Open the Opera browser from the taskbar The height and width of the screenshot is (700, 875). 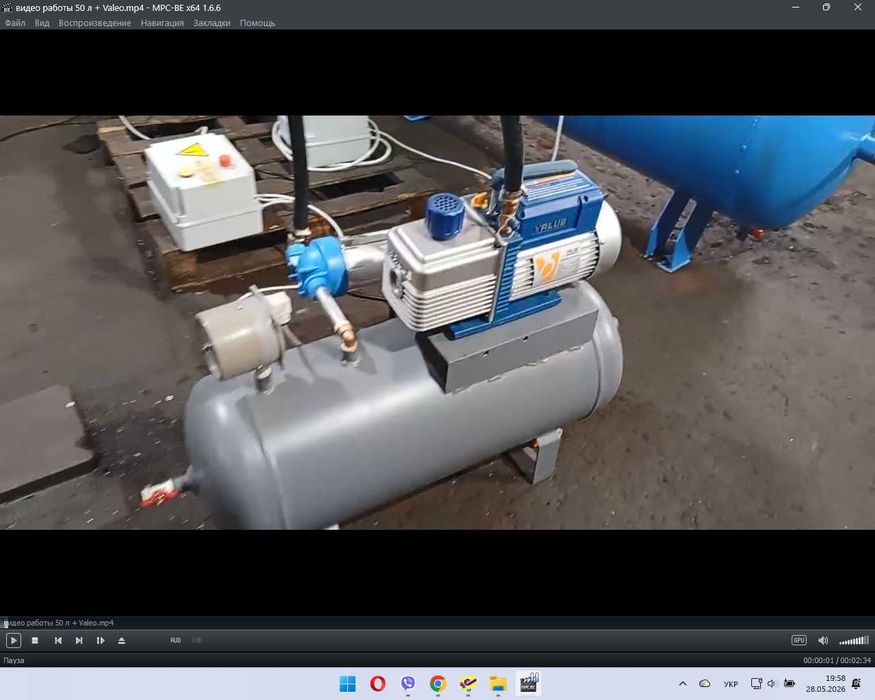378,683
